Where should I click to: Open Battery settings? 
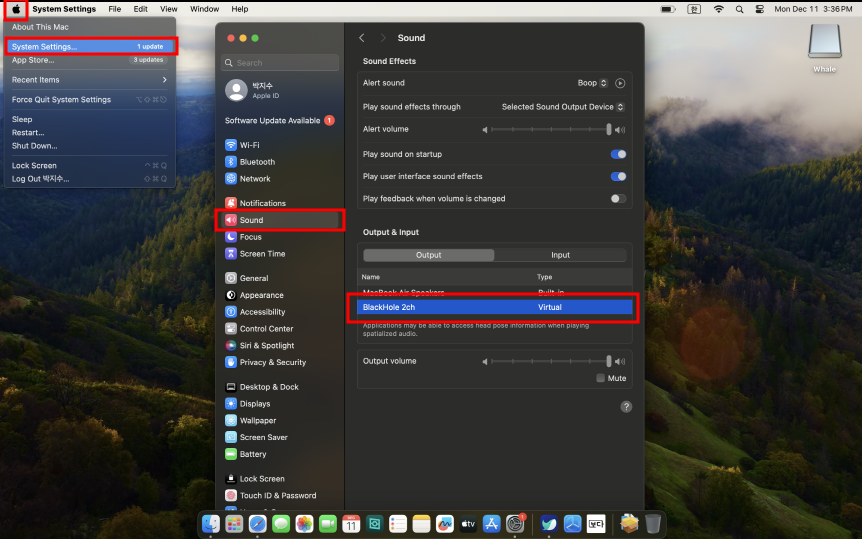click(x=246, y=454)
